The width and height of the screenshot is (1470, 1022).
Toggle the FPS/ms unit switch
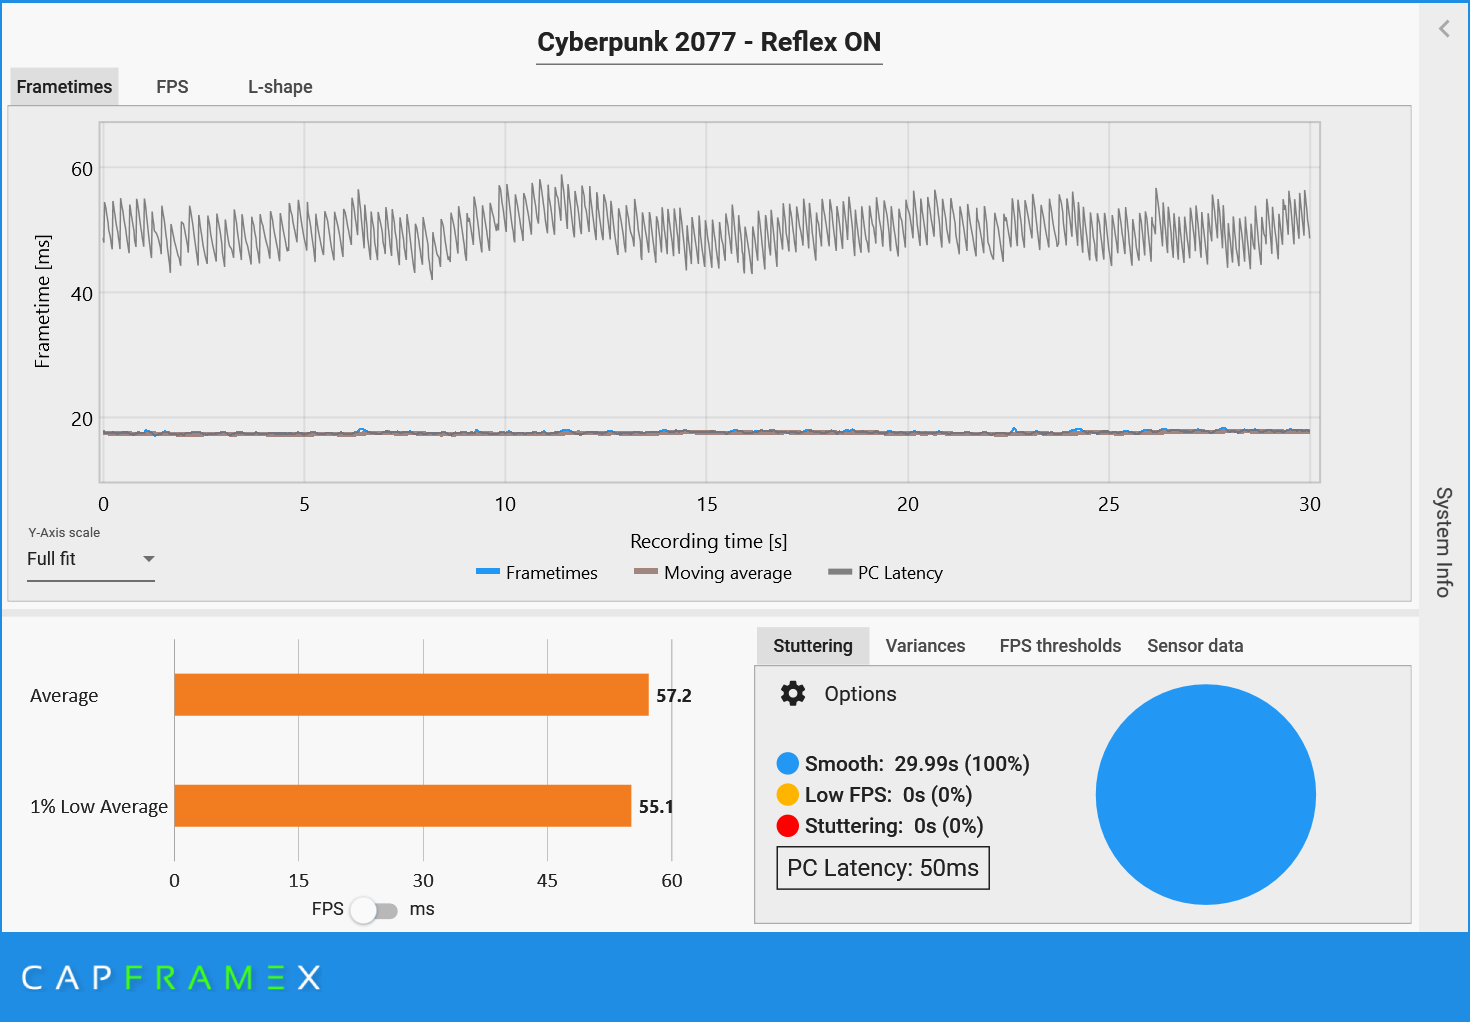pyautogui.click(x=374, y=910)
